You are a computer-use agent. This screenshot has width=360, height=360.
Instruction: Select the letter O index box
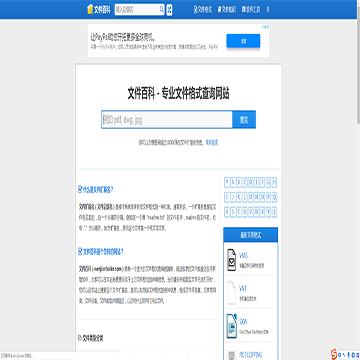[x=263, y=197]
